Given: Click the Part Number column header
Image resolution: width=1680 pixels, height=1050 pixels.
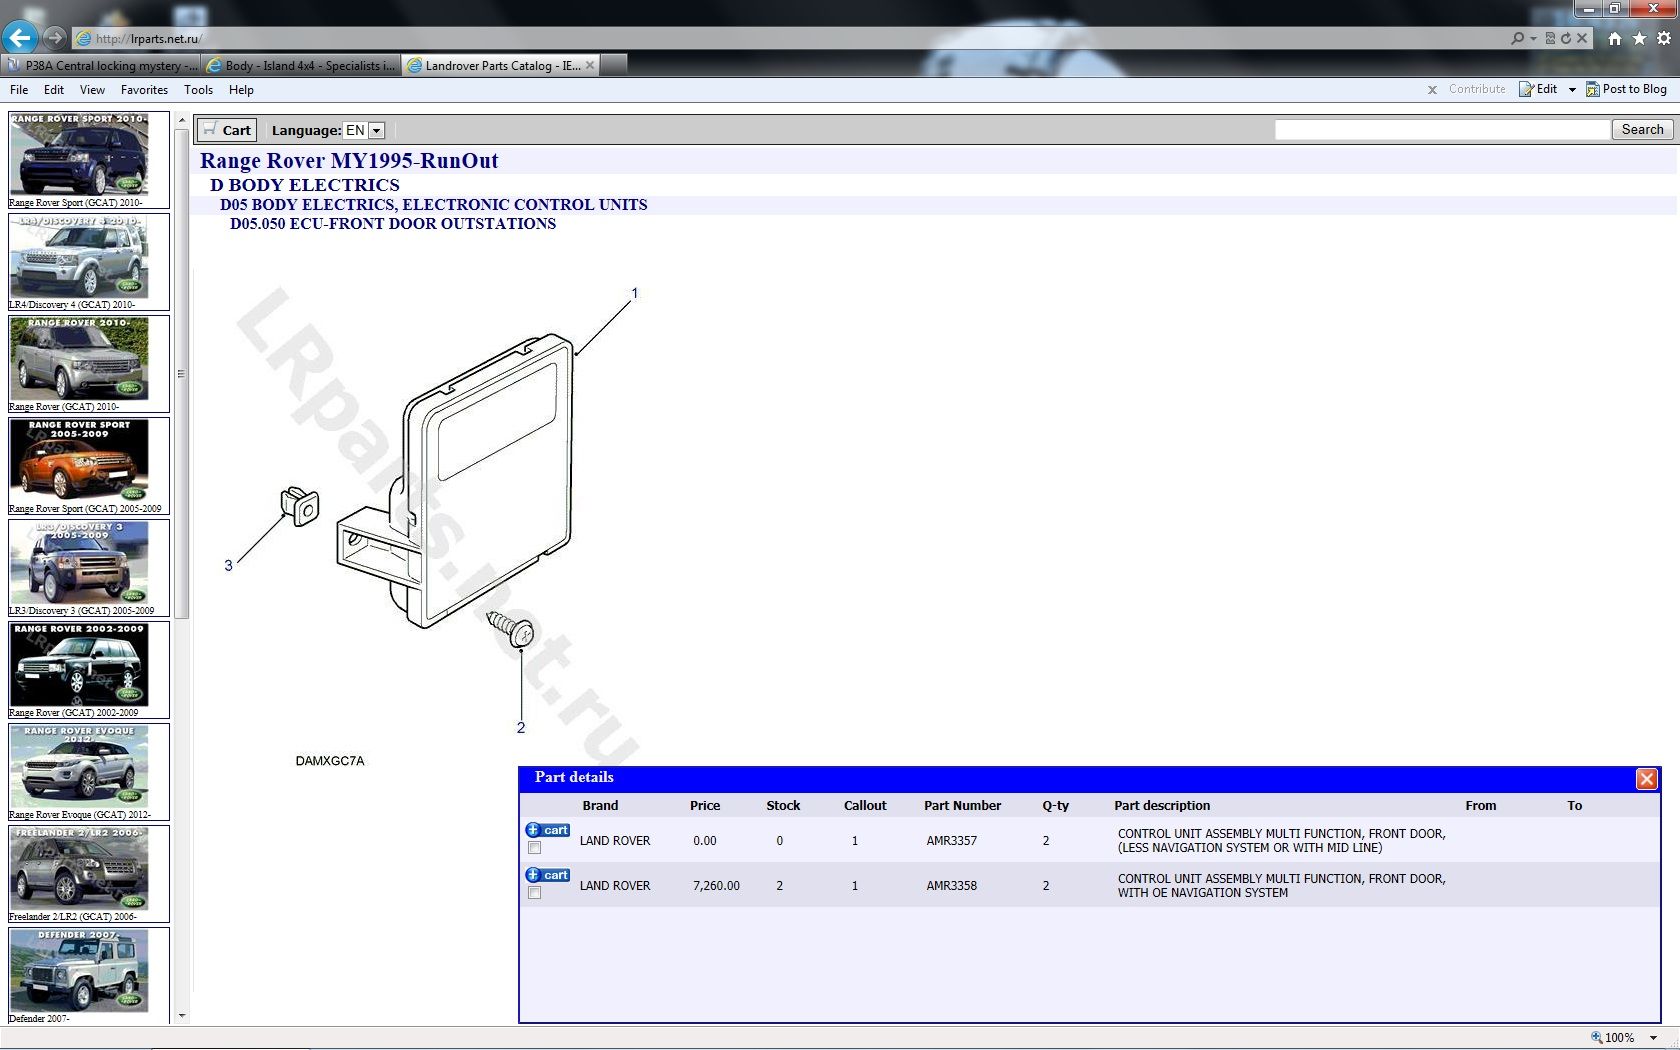Looking at the screenshot, I should click(962, 805).
